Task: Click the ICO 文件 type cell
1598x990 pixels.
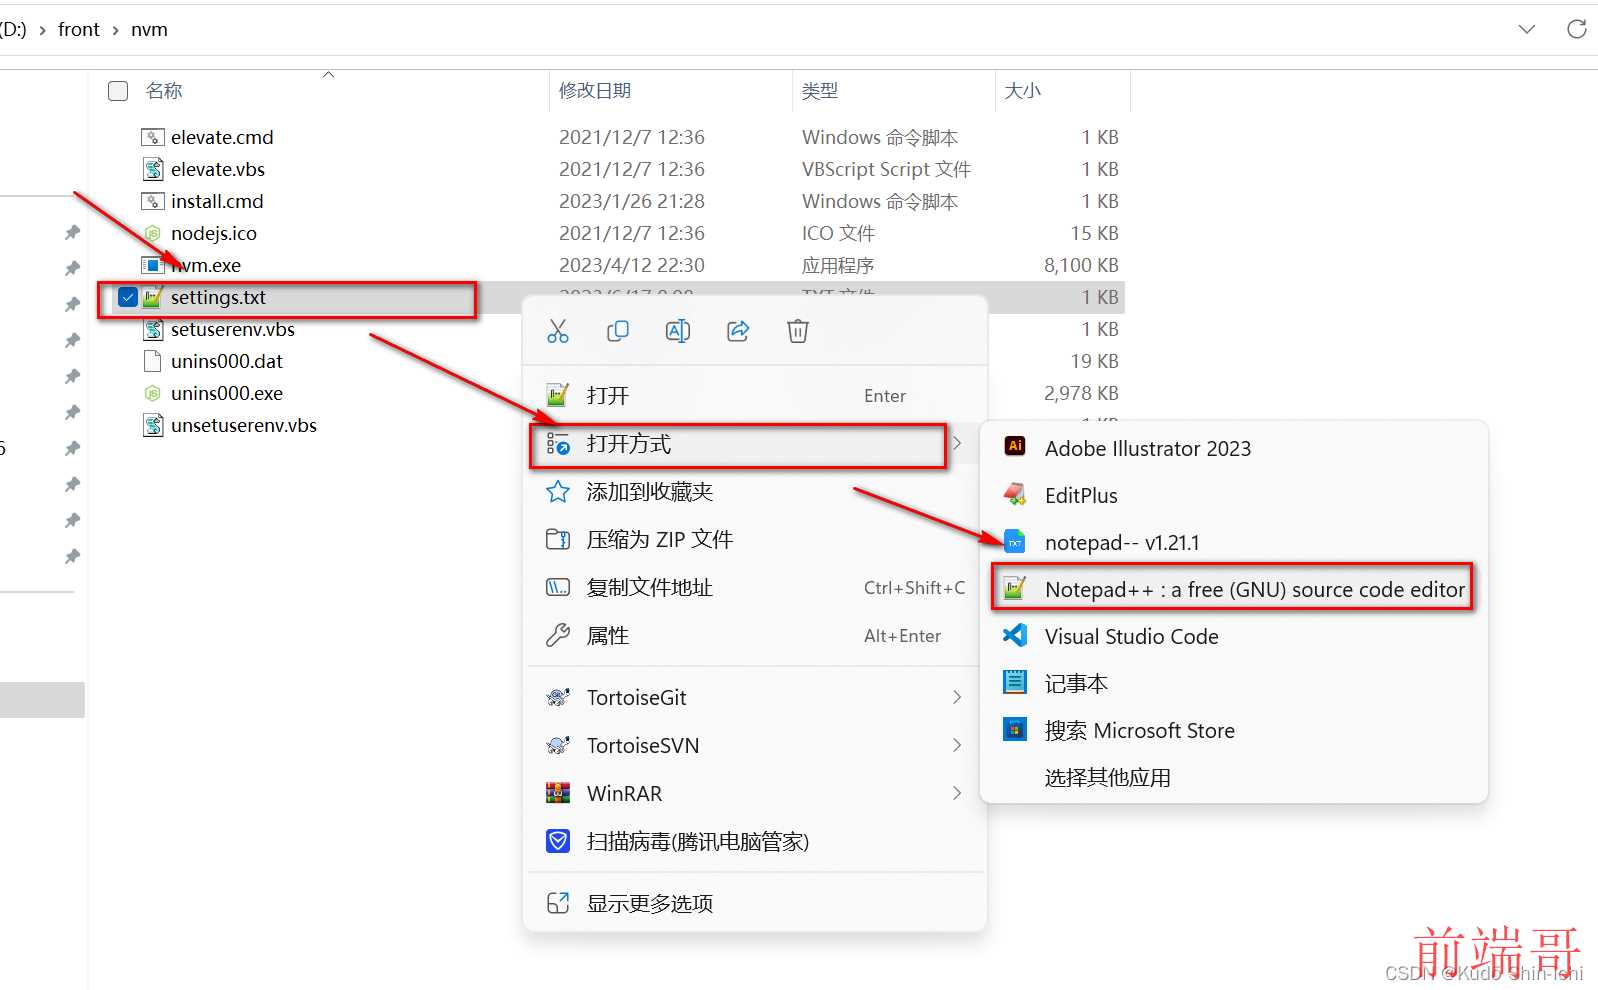Action: coord(838,233)
